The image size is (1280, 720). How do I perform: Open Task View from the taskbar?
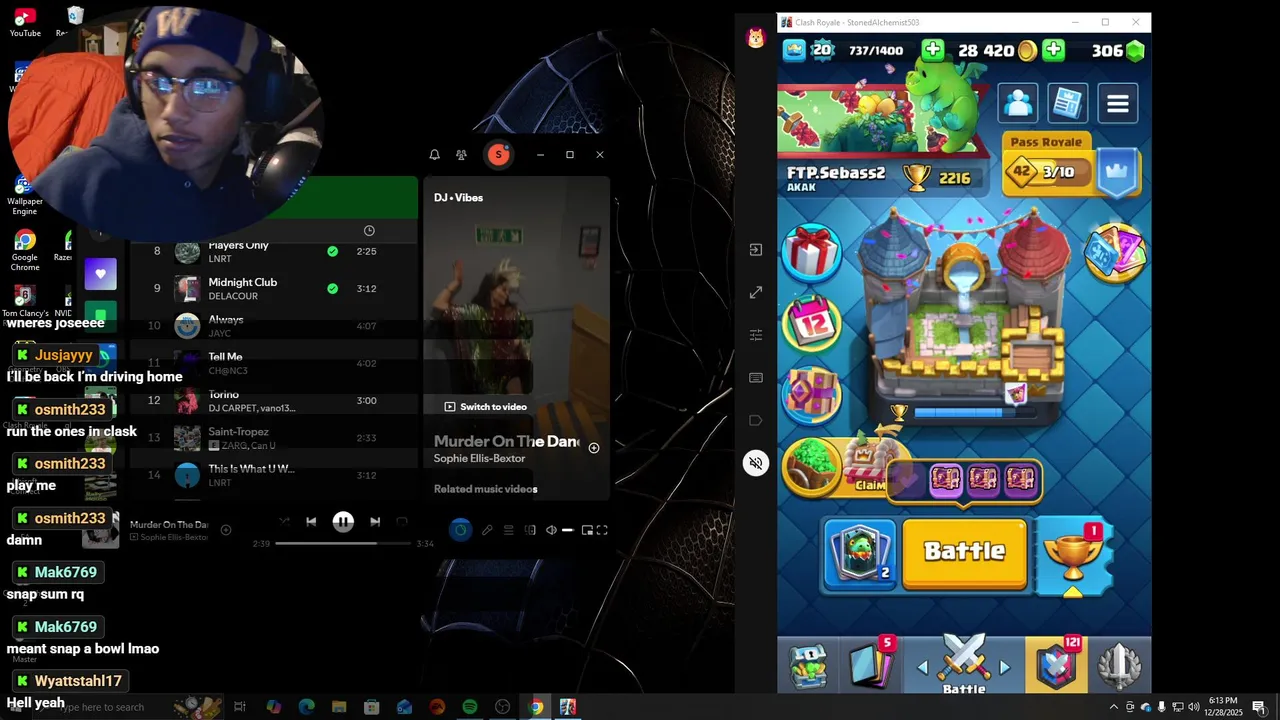[240, 707]
